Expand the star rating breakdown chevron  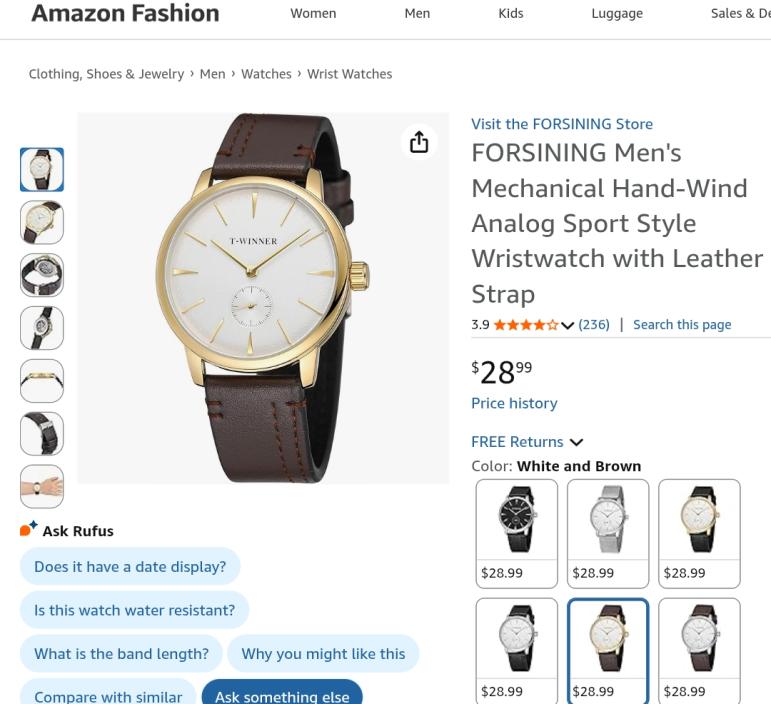pyautogui.click(x=568, y=325)
